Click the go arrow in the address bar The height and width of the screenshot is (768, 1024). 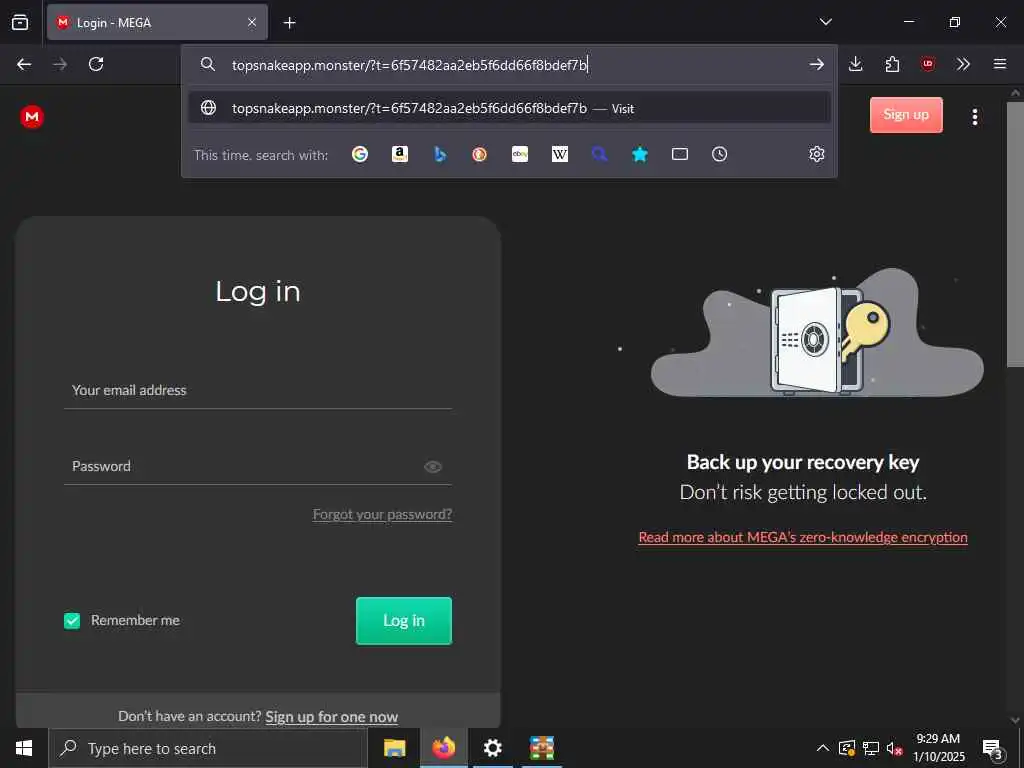[x=816, y=64]
